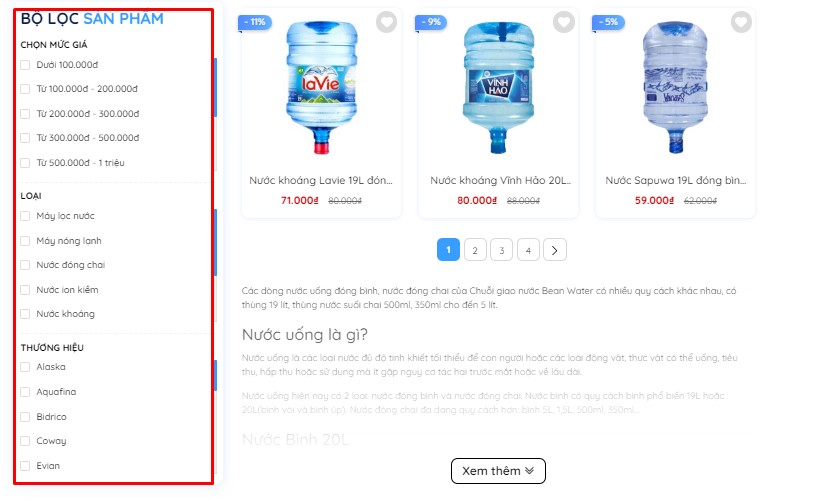Click the -11% discount badge
Image resolution: width=838 pixels, height=501 pixels.
tap(255, 22)
